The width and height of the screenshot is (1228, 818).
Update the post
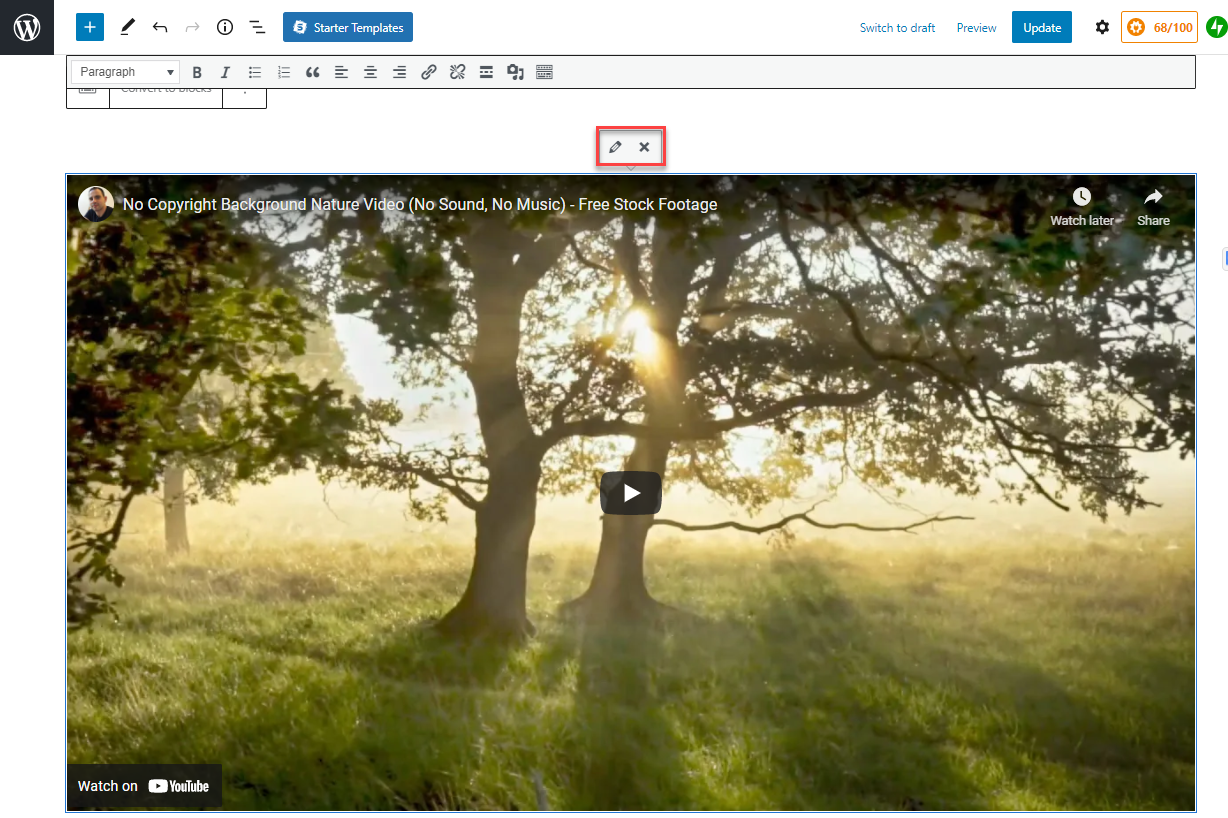1041,27
